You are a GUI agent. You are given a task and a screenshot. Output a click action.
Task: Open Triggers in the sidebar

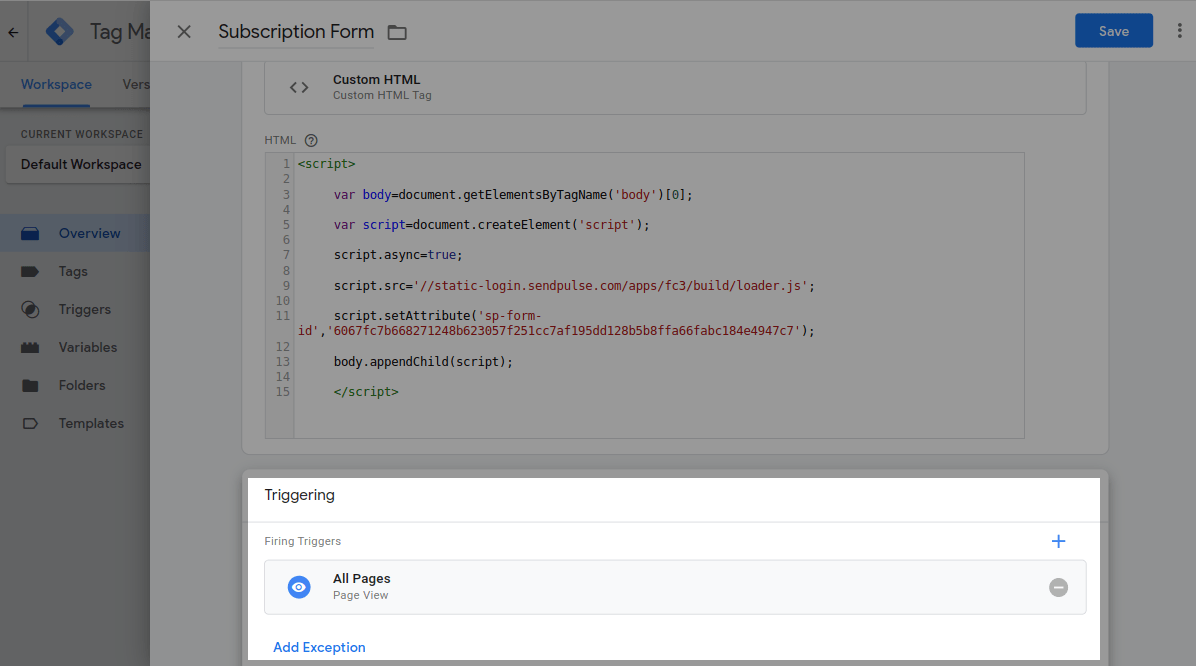[84, 309]
